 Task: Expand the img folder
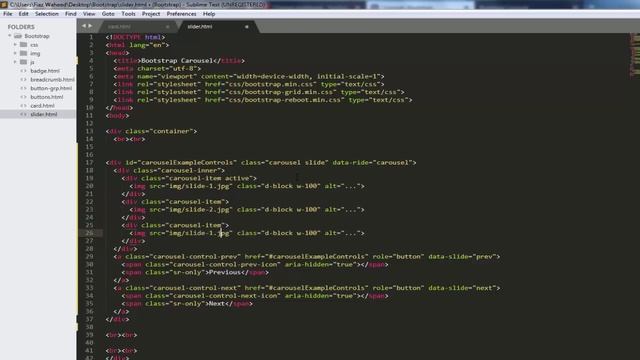[x=16, y=53]
